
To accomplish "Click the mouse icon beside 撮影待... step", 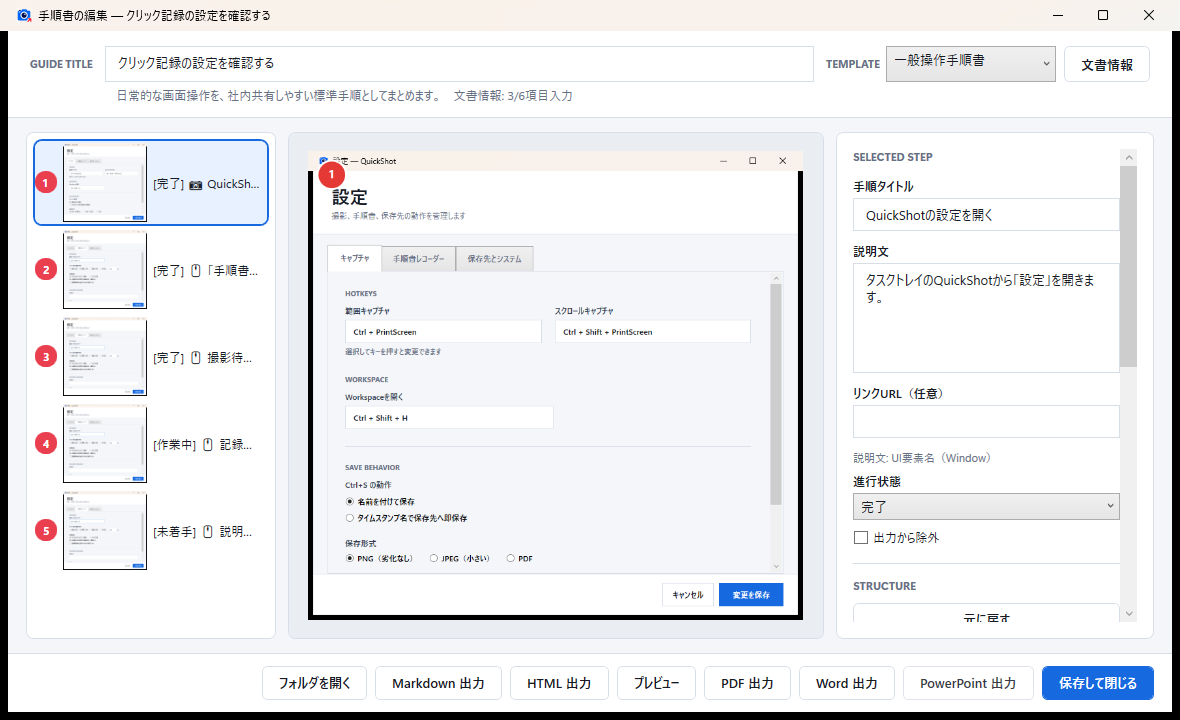I will tap(196, 358).
